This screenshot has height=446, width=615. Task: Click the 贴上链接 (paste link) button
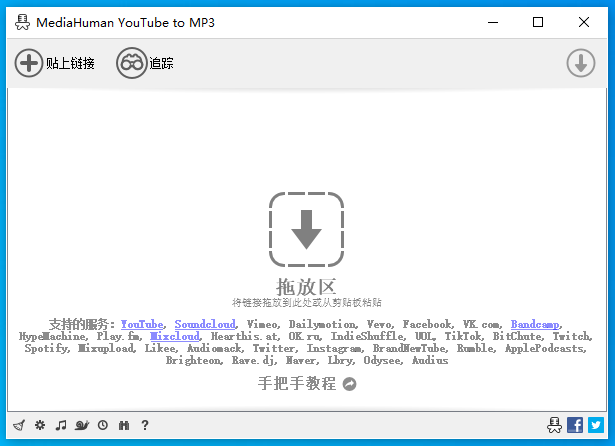pos(55,63)
